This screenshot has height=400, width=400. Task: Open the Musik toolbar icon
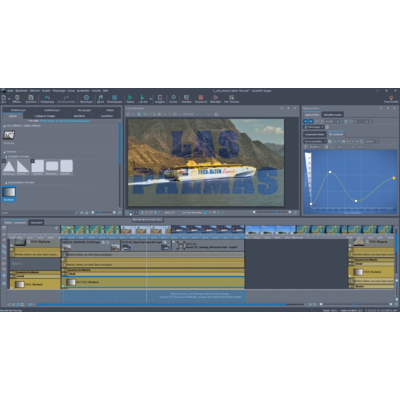coord(100,98)
